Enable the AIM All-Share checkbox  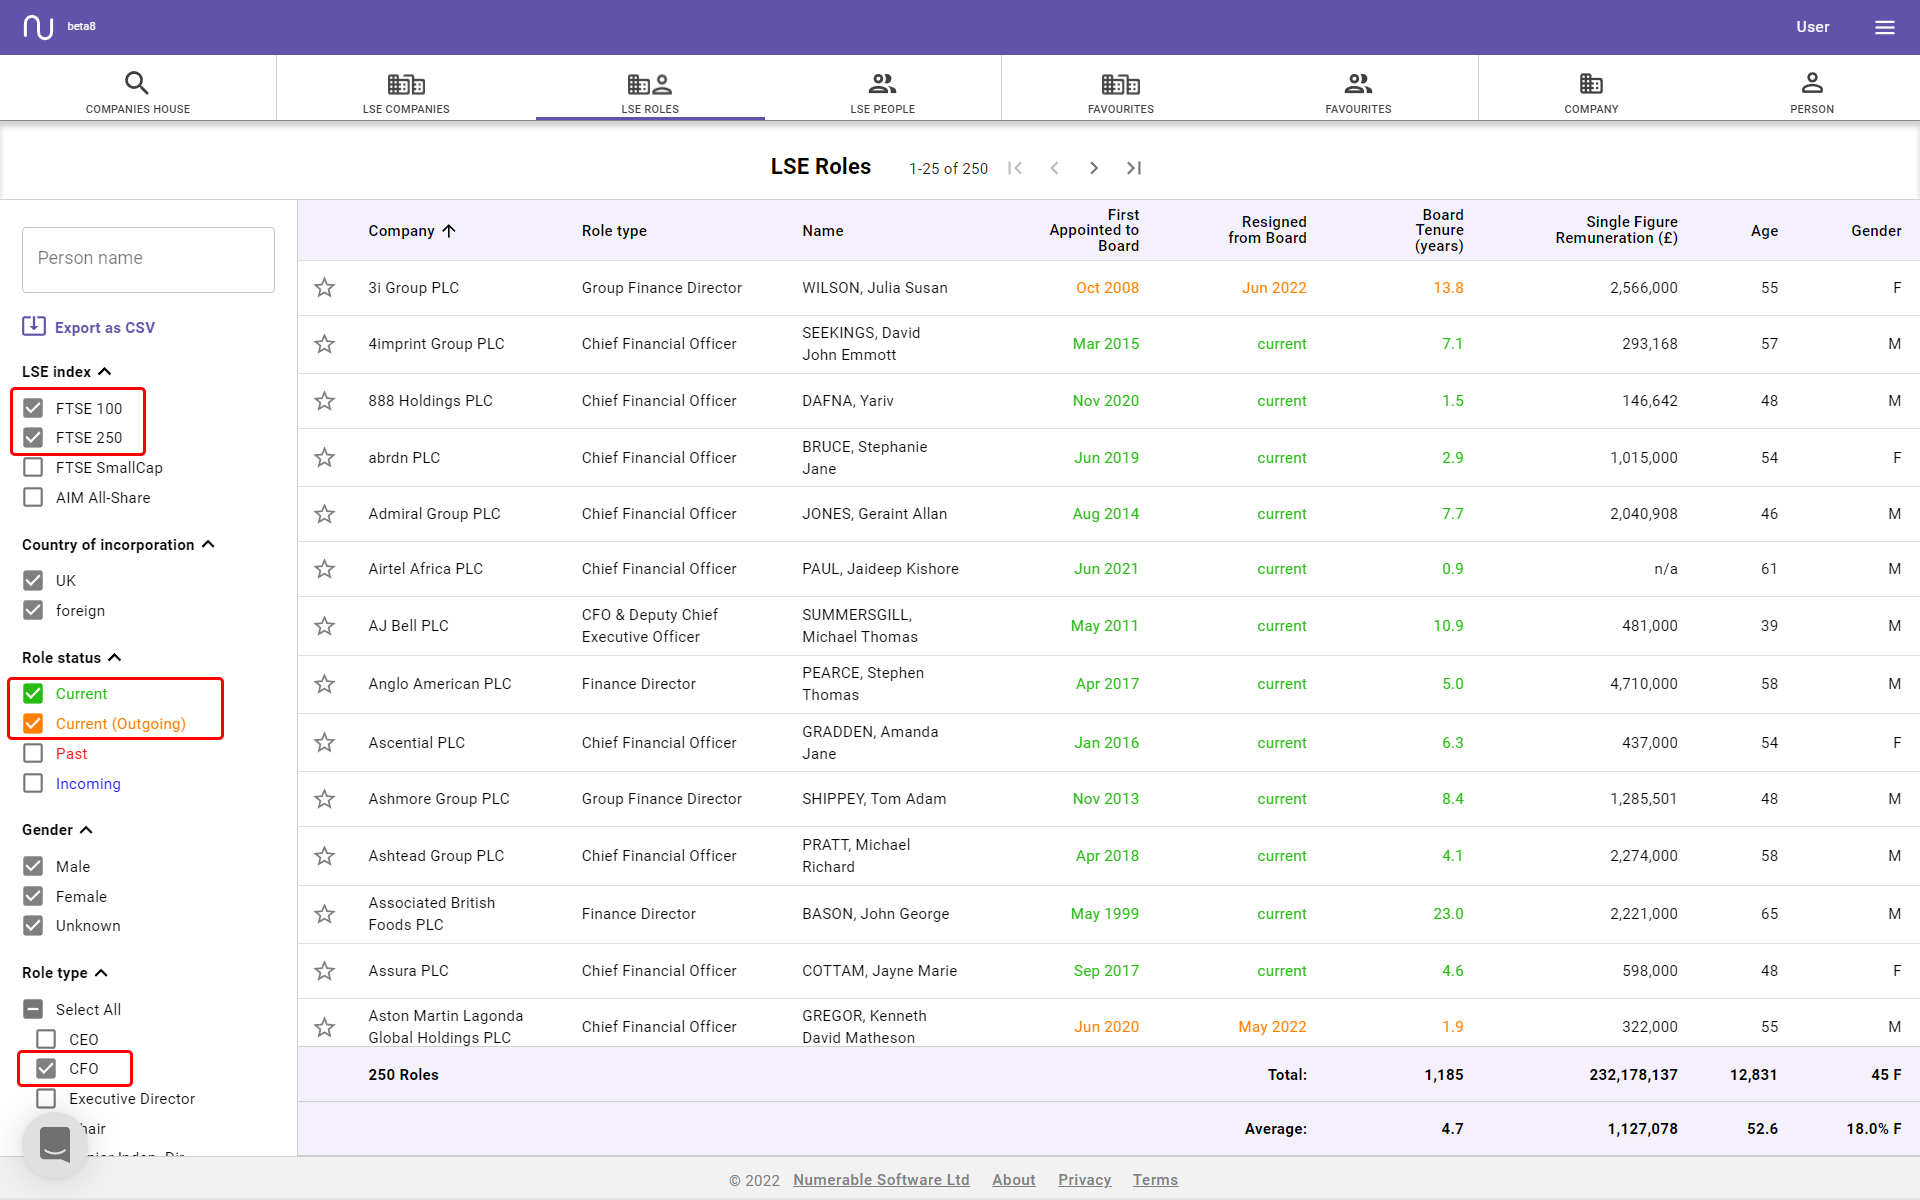pos(33,497)
